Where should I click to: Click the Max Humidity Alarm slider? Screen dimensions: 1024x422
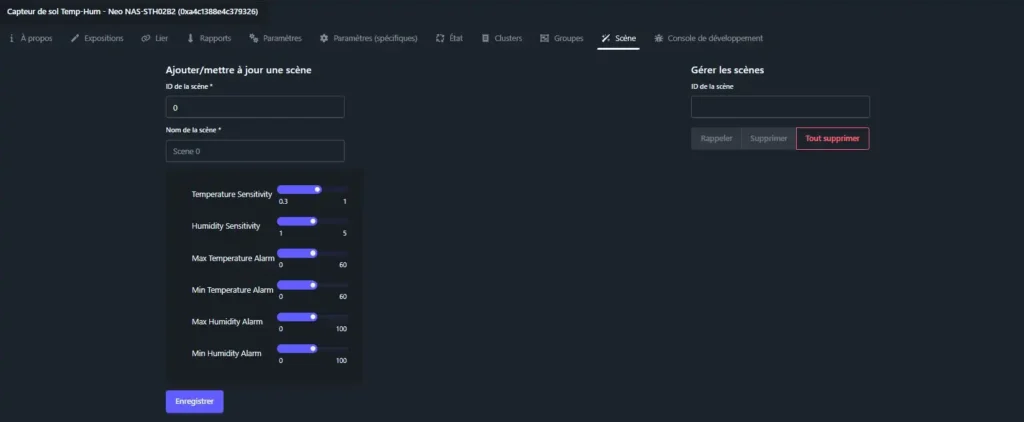(x=312, y=317)
